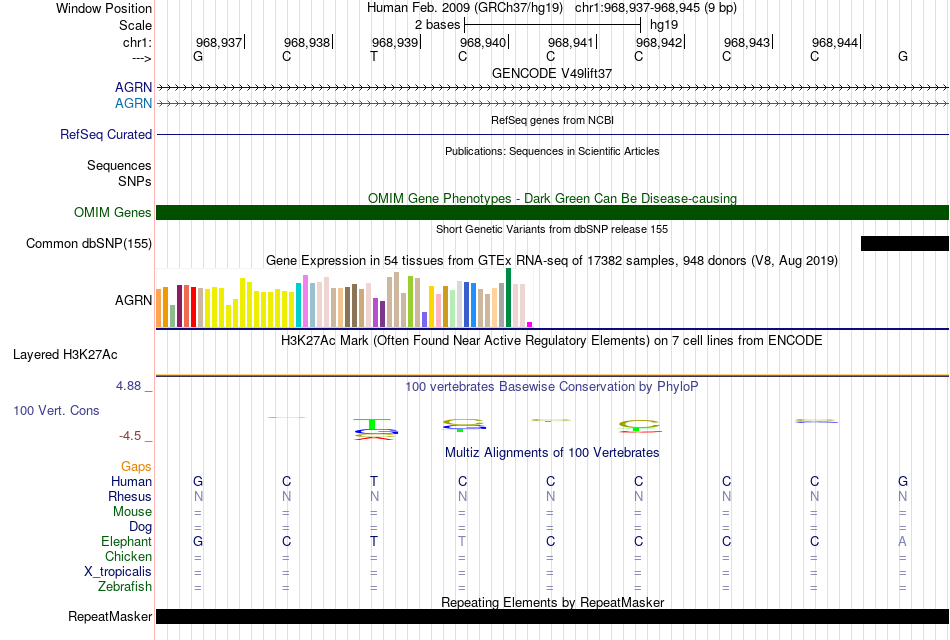Click the Zebrafish species label
The height and width of the screenshot is (640, 950).
(125, 587)
